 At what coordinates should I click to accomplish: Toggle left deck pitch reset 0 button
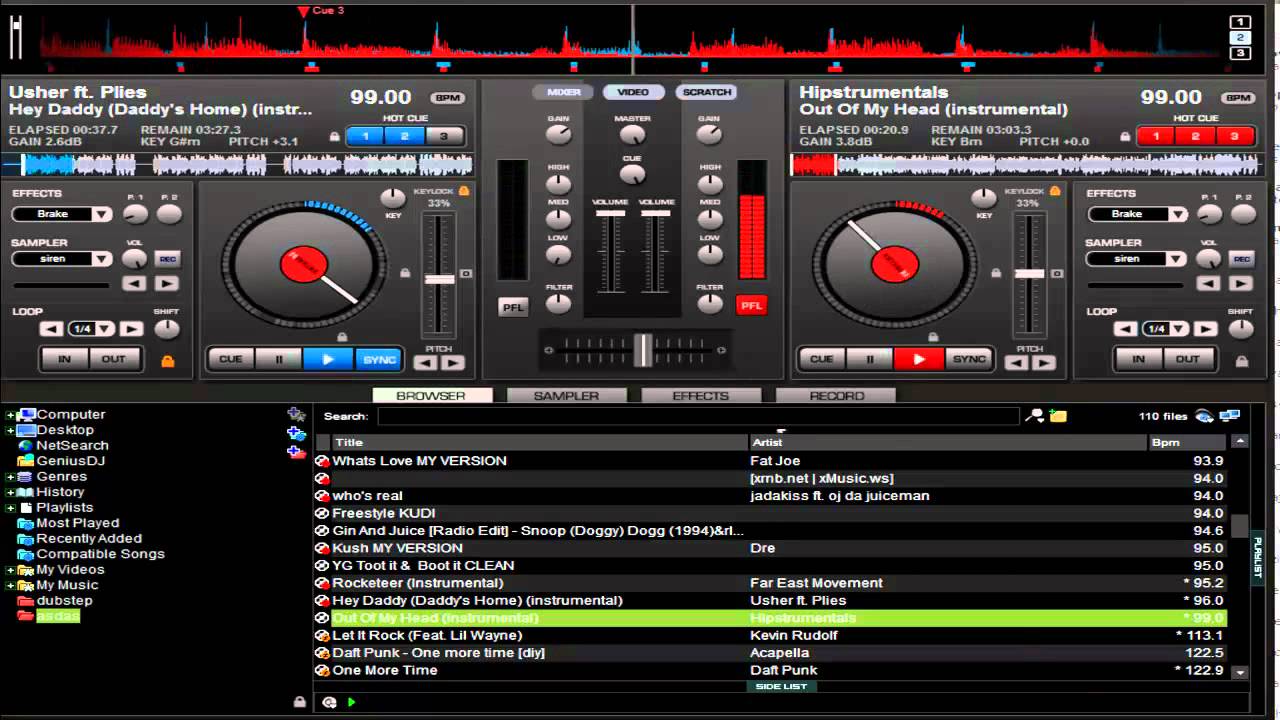click(466, 273)
